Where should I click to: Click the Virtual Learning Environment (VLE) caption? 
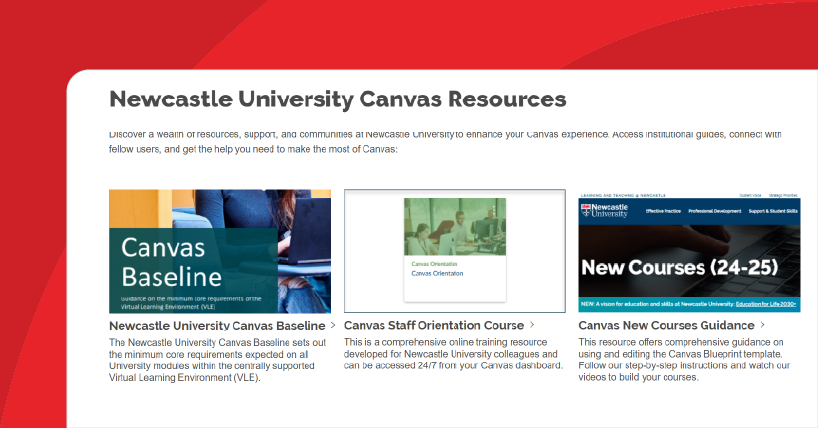167,307
